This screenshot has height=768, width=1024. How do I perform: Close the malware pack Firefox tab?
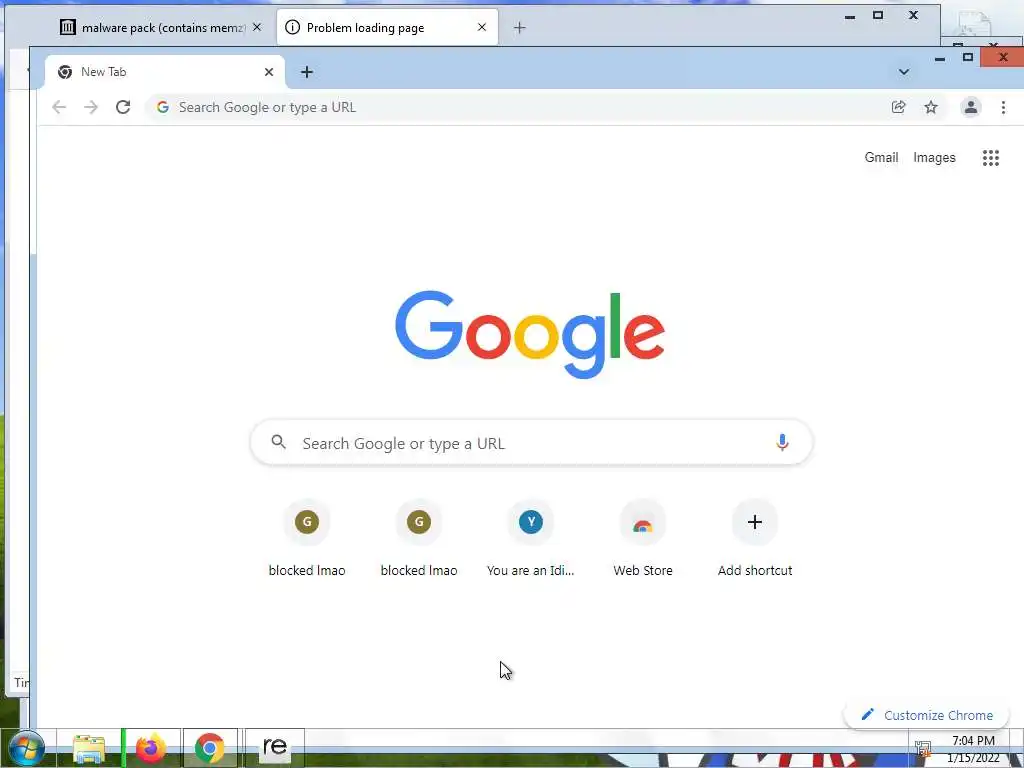pos(257,27)
